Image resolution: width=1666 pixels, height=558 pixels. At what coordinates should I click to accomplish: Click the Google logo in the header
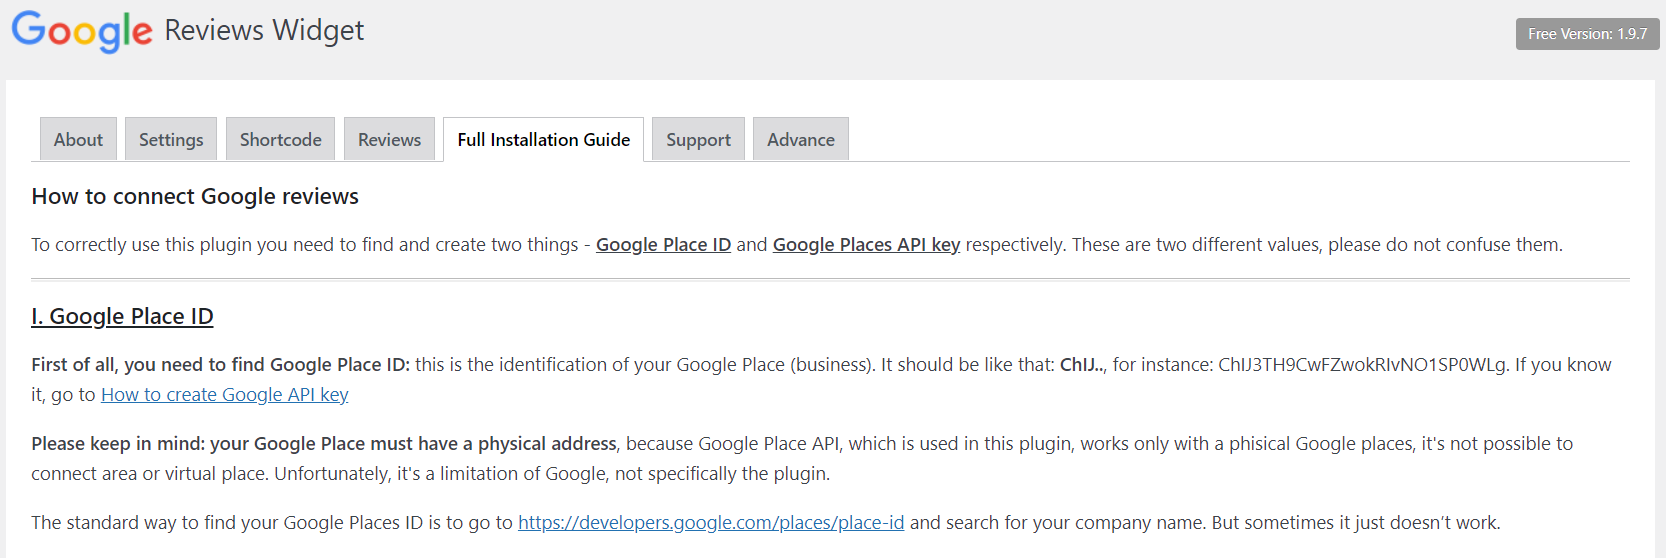82,31
